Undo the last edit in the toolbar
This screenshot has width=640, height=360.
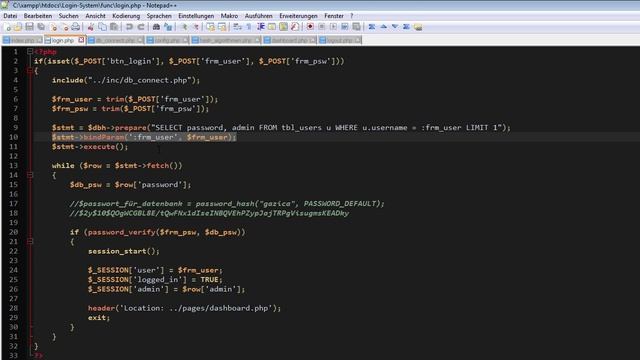pos(129,27)
